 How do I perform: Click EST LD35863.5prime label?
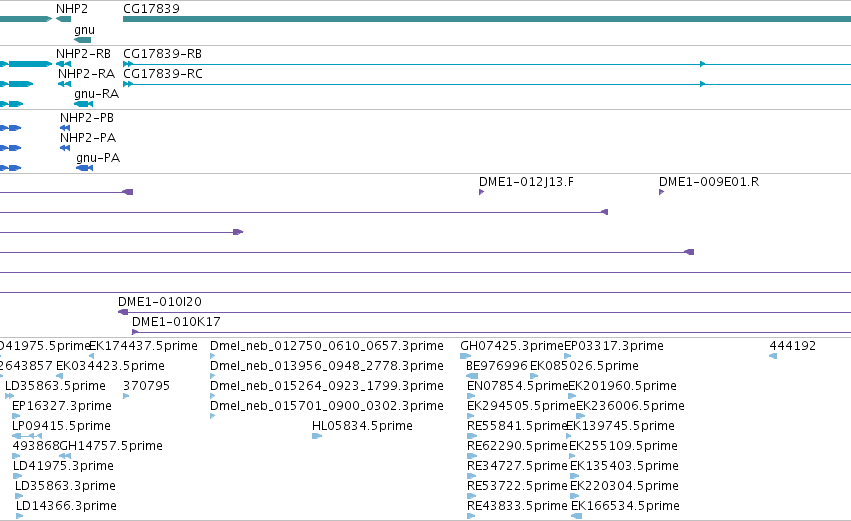point(55,386)
